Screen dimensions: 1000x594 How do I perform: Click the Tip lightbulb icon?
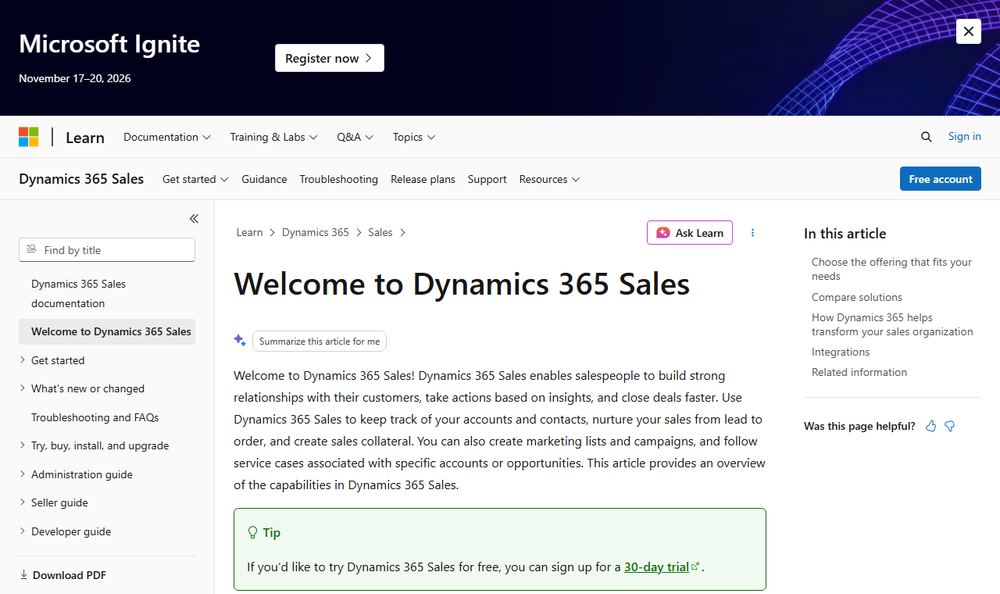point(253,532)
